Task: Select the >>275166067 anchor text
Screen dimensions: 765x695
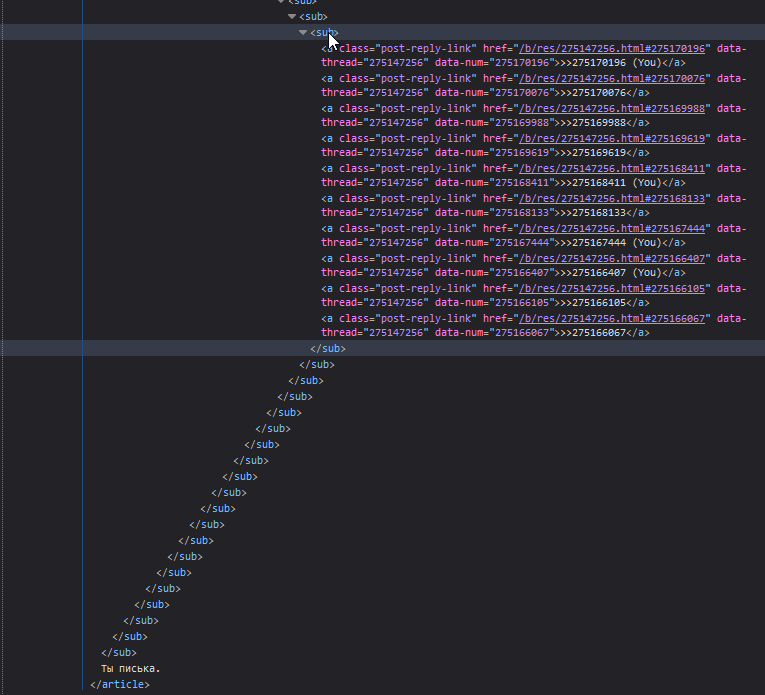Action: click(x=593, y=333)
